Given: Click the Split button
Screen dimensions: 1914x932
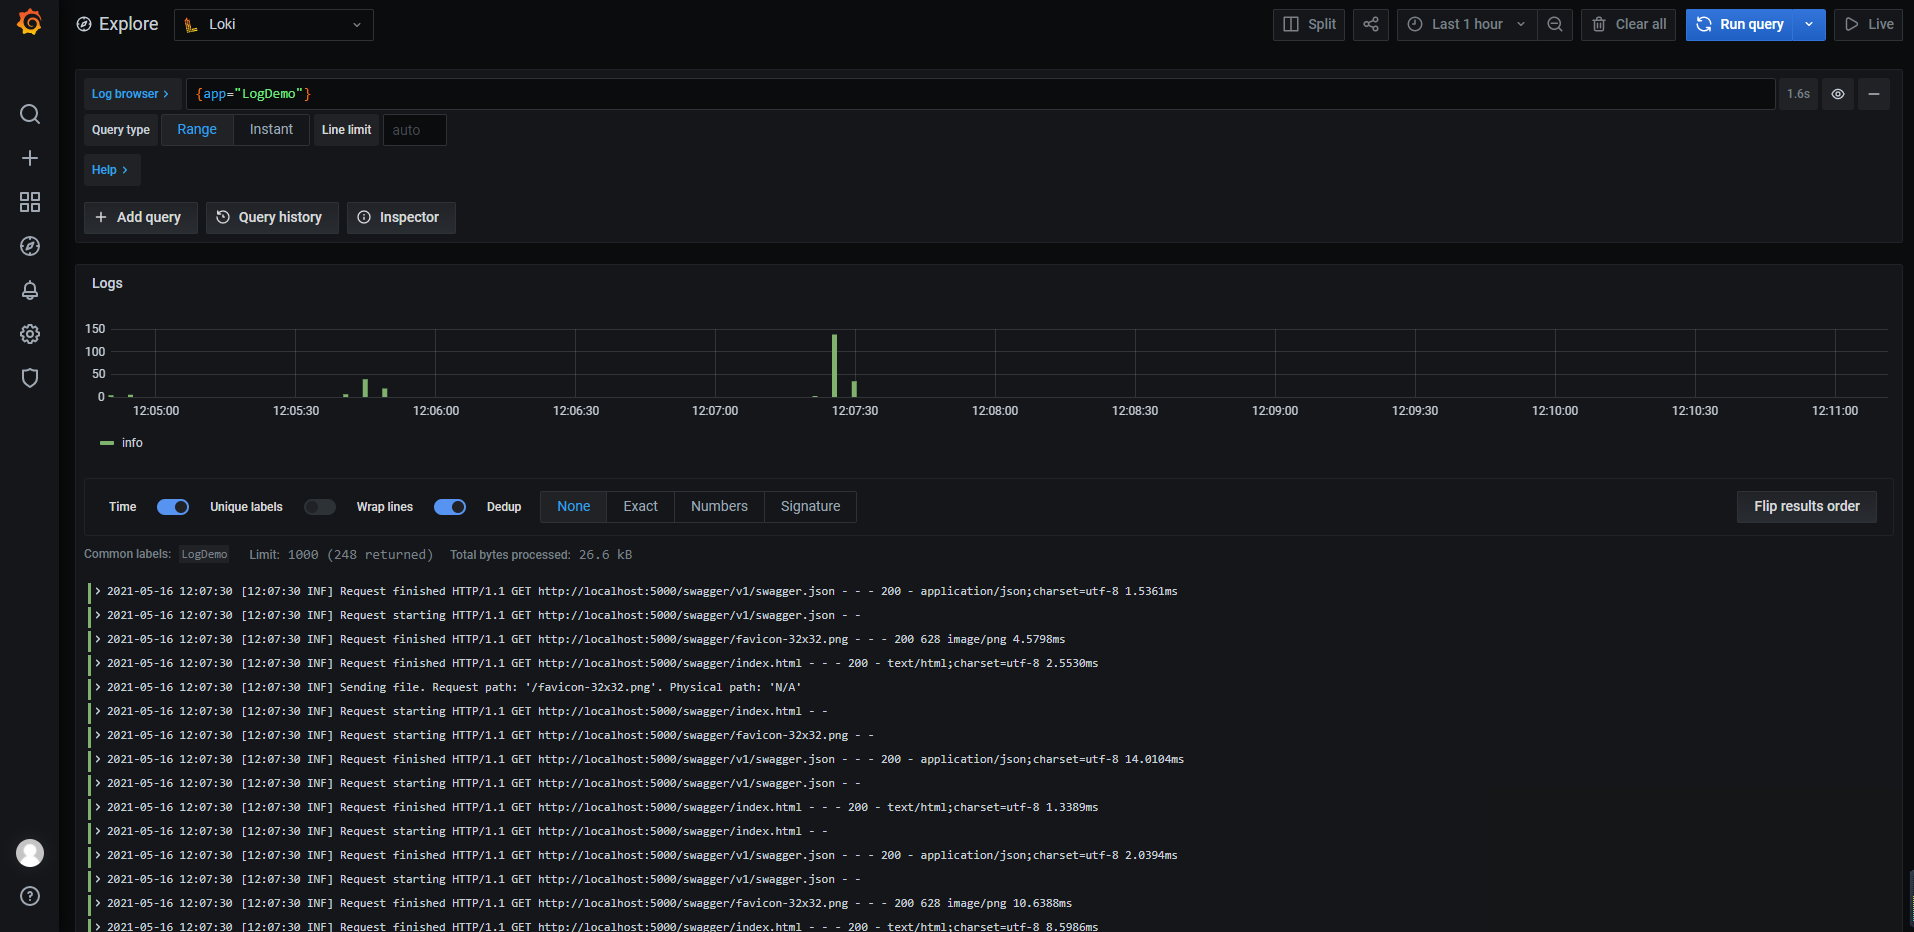Looking at the screenshot, I should point(1309,24).
